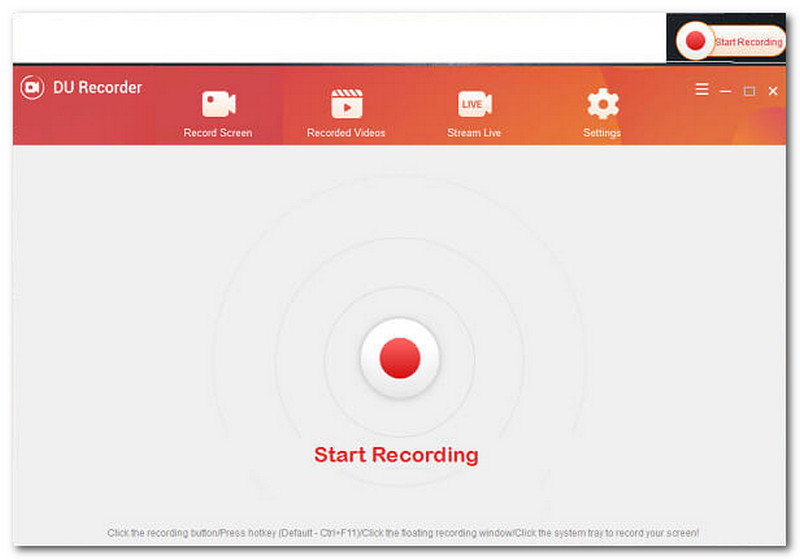Close the DU Recorder window
The image size is (800, 560).
(x=773, y=91)
